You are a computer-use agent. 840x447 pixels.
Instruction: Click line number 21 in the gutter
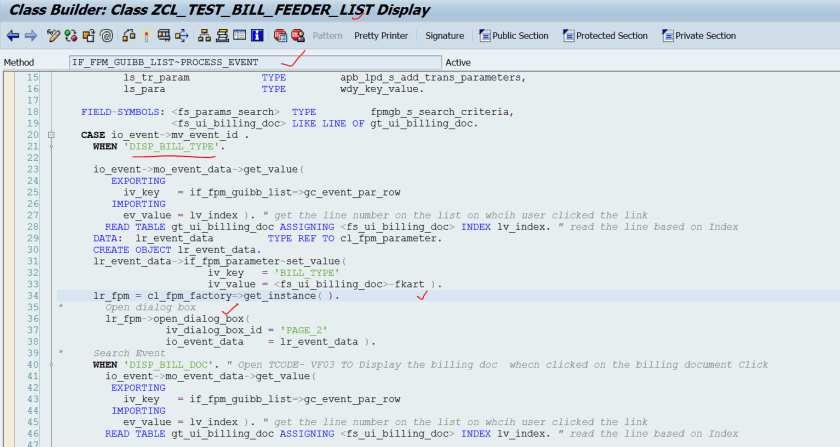[33, 146]
